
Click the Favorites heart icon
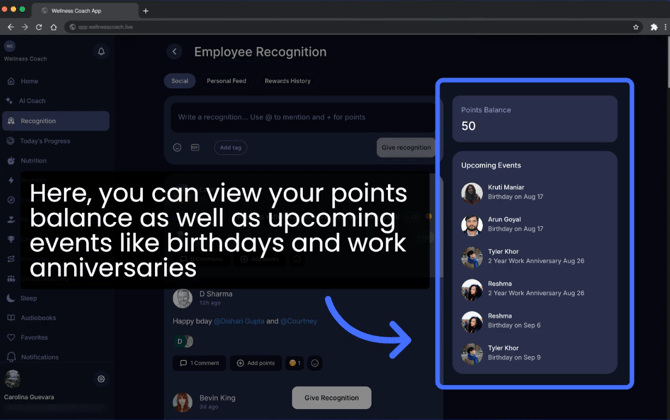(11, 338)
